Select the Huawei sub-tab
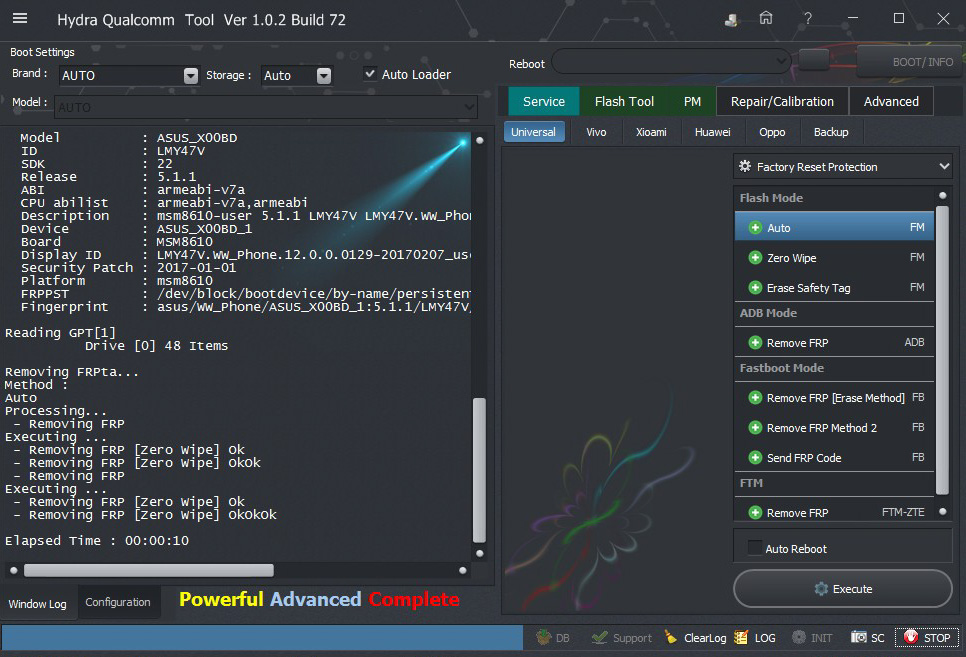 [x=712, y=132]
